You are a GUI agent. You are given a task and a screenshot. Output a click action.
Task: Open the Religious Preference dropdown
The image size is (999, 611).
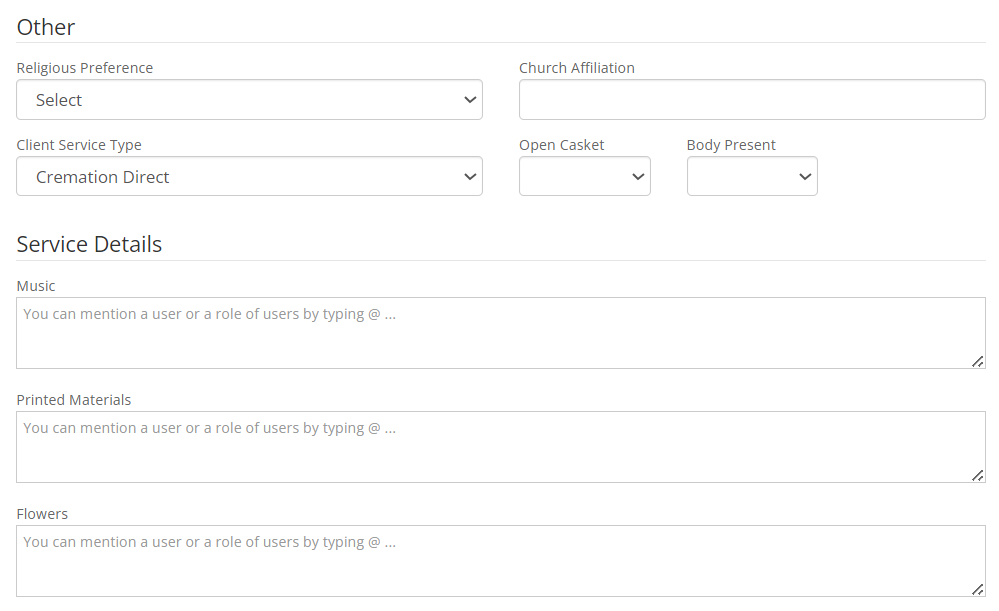(249, 99)
